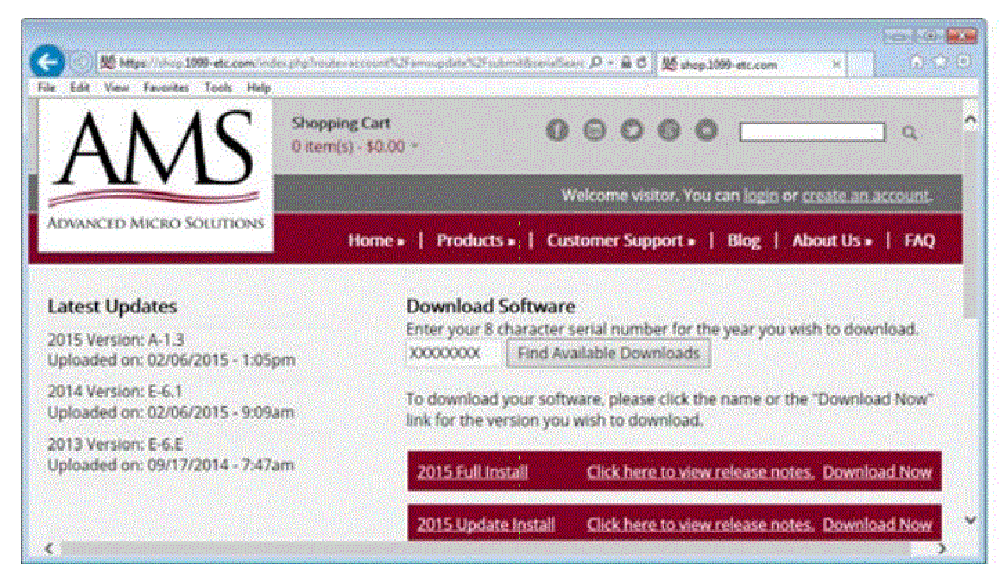
Task: Open the Blog navigation item
Action: 744,240
